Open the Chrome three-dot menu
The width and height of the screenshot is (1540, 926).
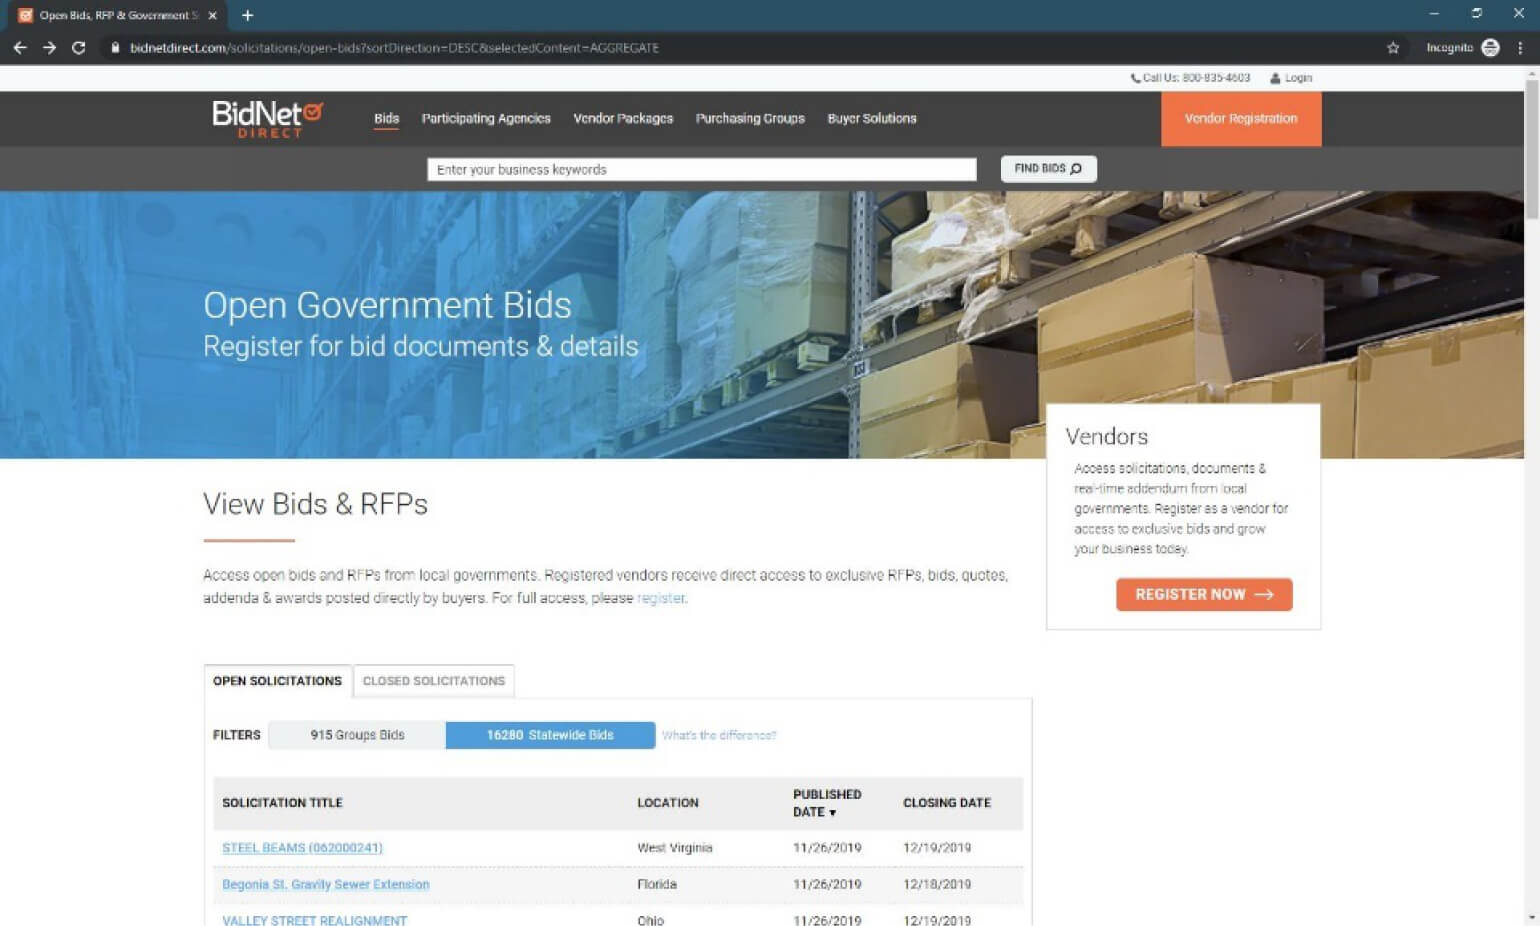(x=1520, y=47)
